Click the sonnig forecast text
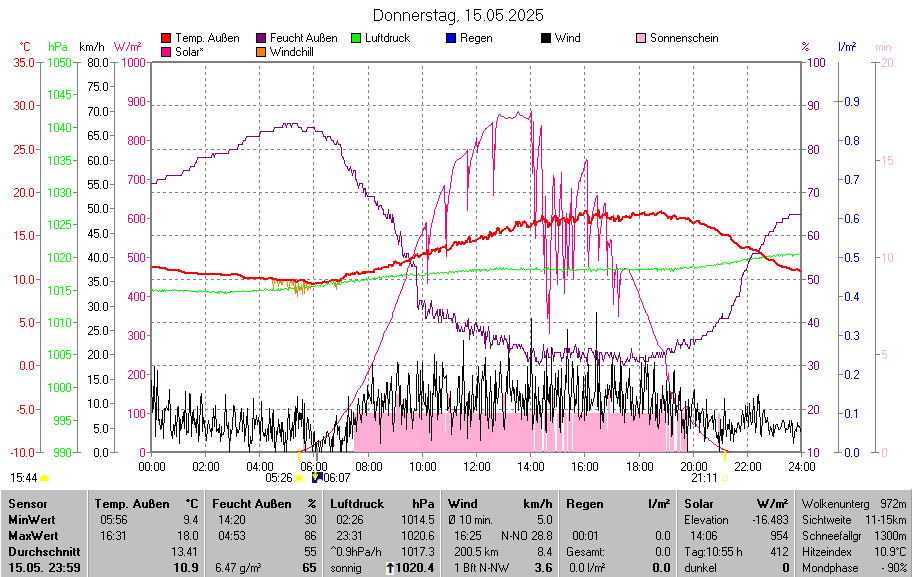The height and width of the screenshot is (577, 912). [345, 568]
